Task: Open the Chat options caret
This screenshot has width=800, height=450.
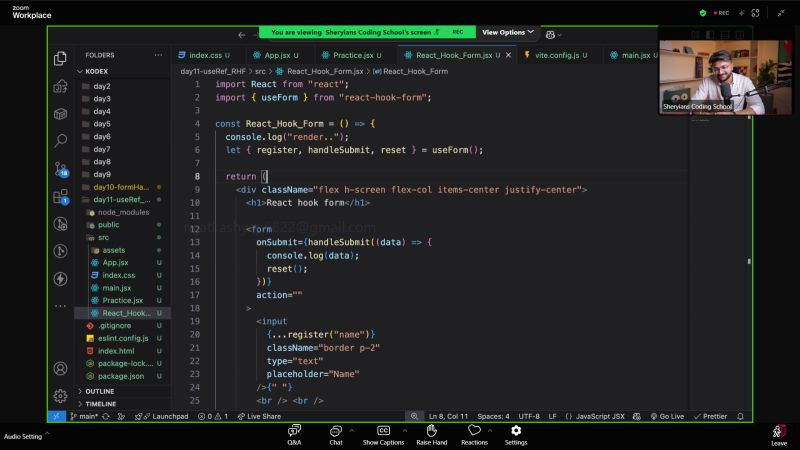Action: 352,431
